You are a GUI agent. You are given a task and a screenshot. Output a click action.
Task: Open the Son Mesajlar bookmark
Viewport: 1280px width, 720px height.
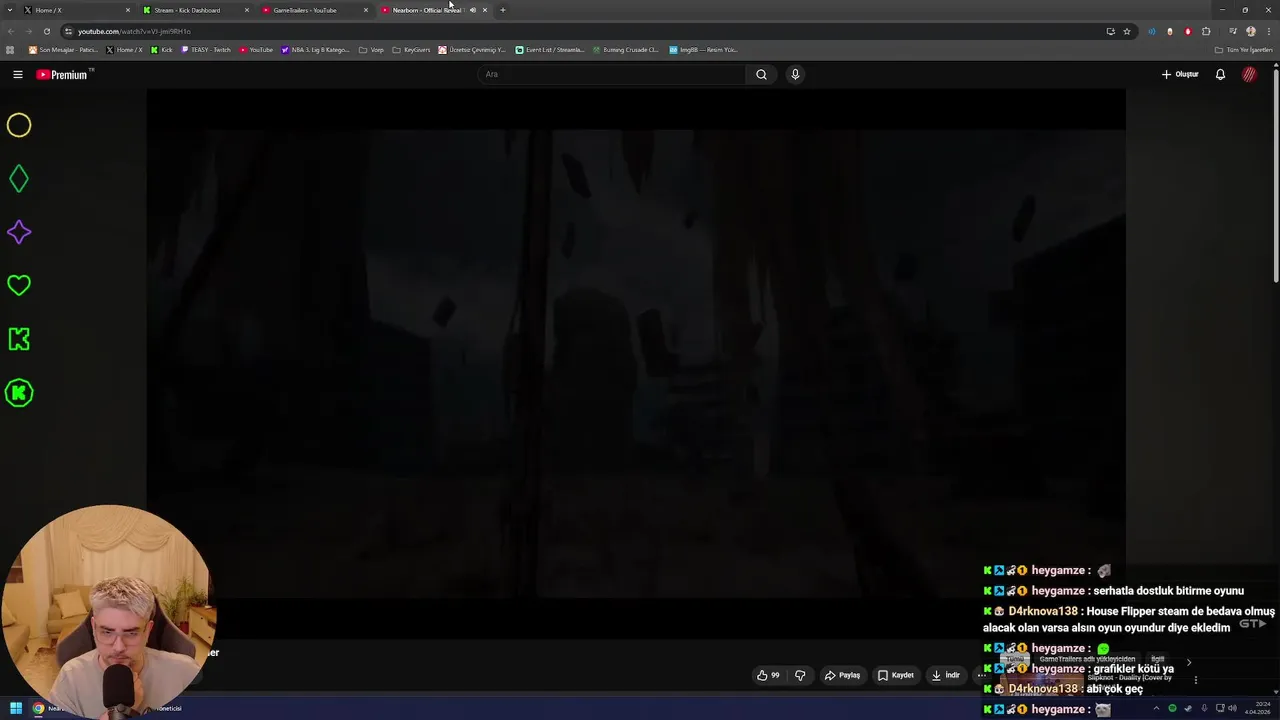63,49
